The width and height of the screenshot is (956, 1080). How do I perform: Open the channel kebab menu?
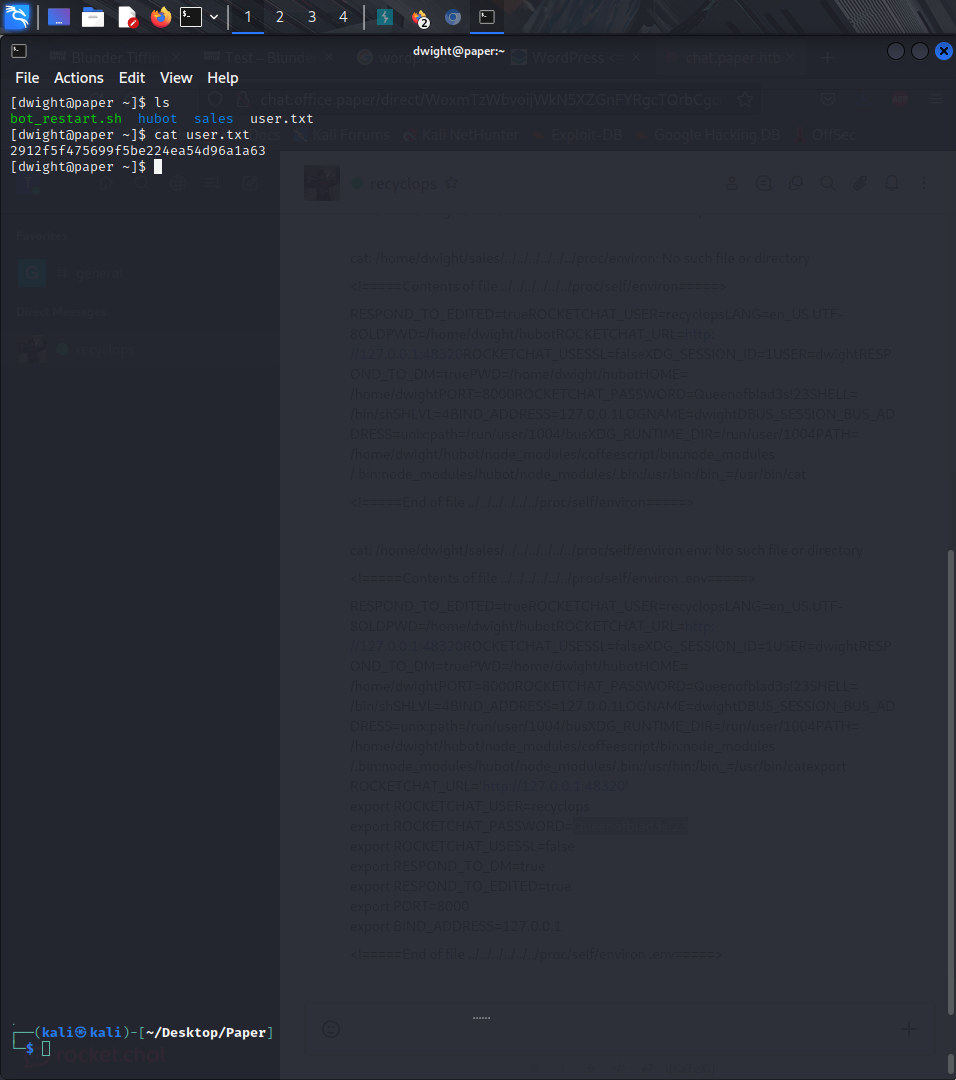(923, 183)
